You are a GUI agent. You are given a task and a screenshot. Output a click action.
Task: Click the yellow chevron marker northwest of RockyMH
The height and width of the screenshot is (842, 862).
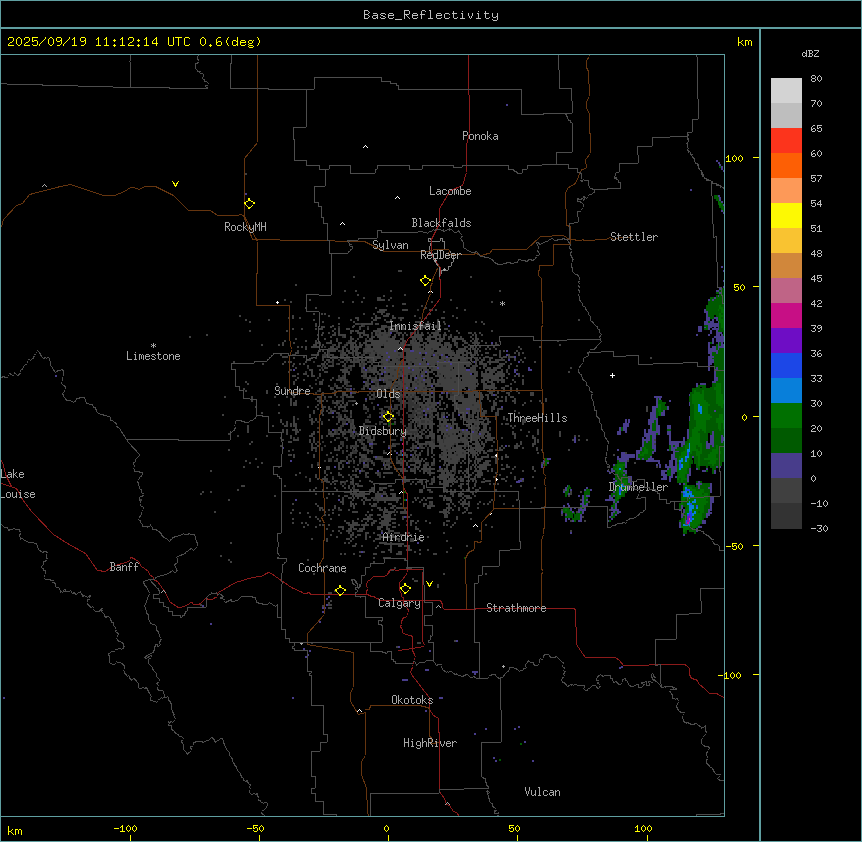[175, 184]
